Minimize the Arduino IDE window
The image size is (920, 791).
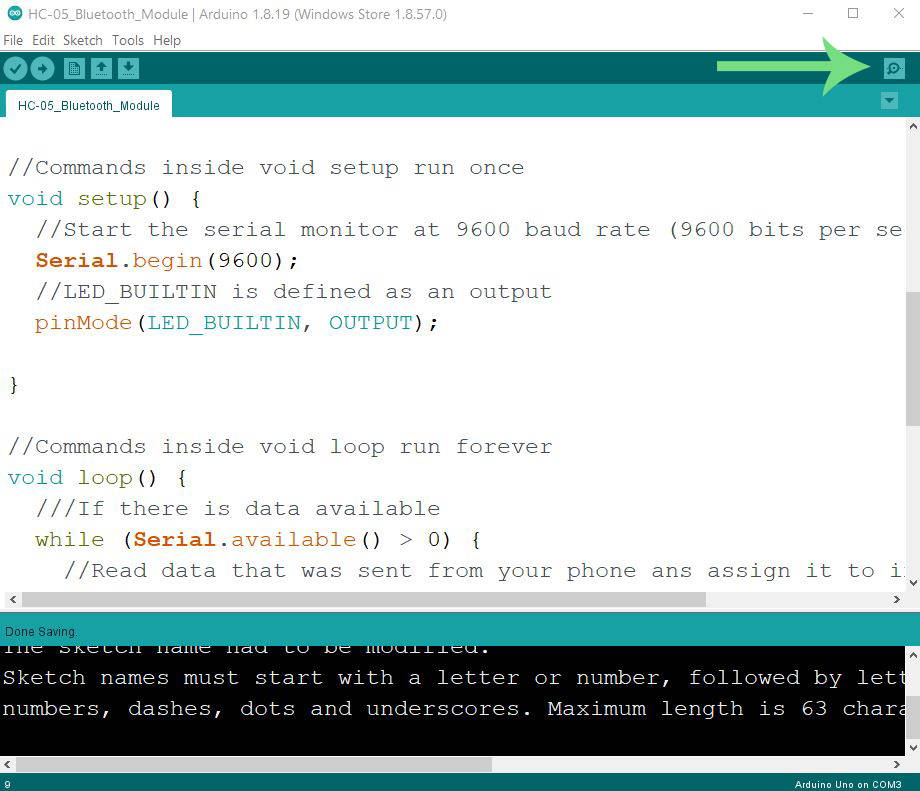808,13
